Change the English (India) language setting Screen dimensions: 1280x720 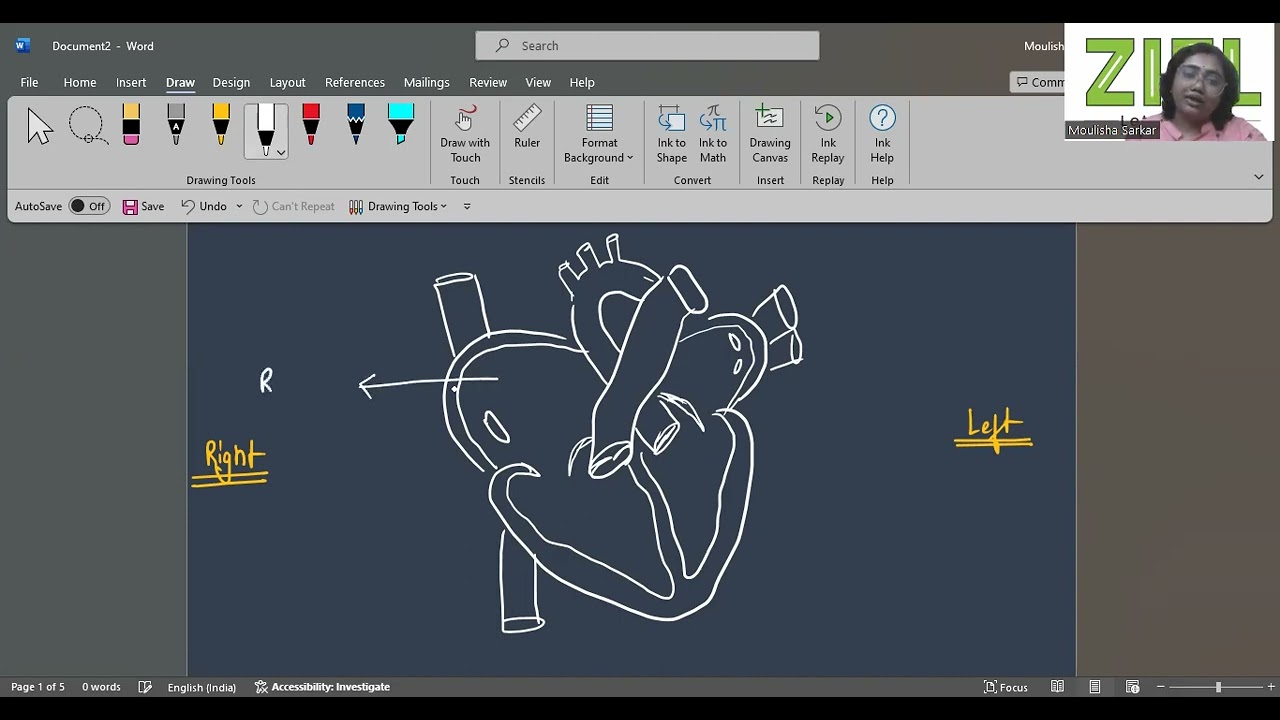202,687
